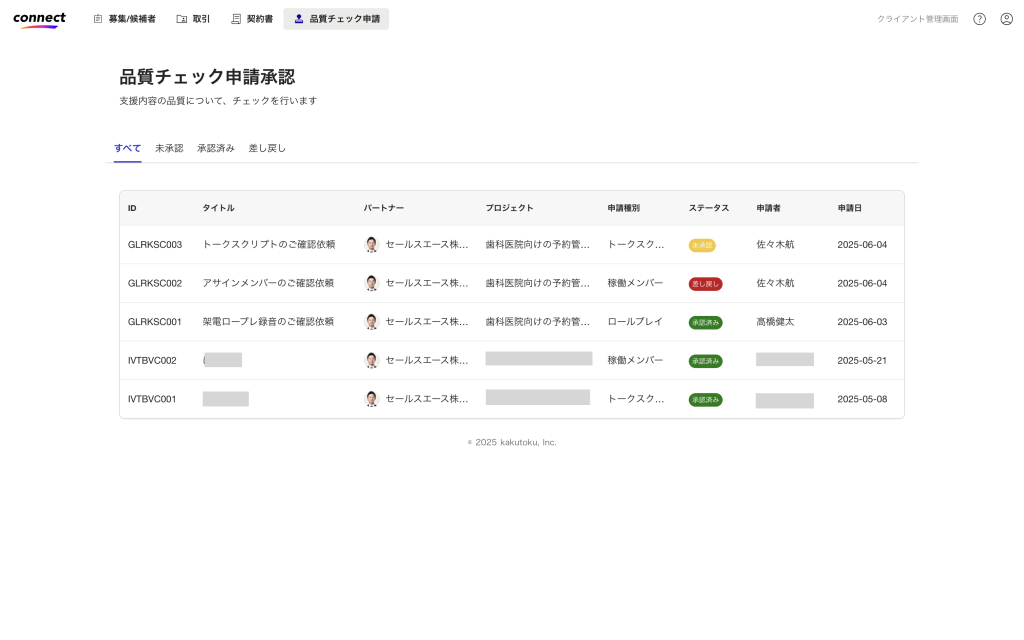Viewport: 1024px width, 640px height.
Task: Switch to the 未承認 tab
Action: click(x=169, y=148)
